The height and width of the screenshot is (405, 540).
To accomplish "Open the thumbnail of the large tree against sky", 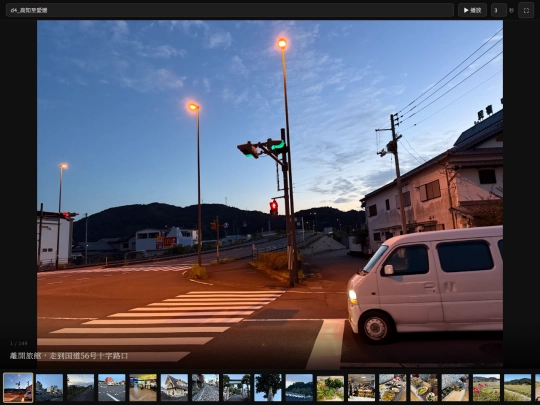I will (268, 387).
